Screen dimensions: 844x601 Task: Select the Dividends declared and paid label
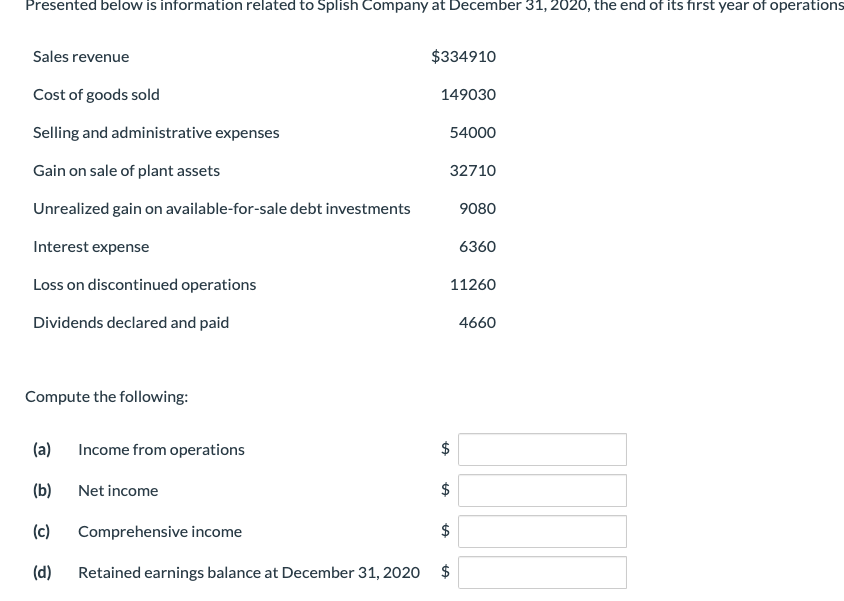(131, 322)
